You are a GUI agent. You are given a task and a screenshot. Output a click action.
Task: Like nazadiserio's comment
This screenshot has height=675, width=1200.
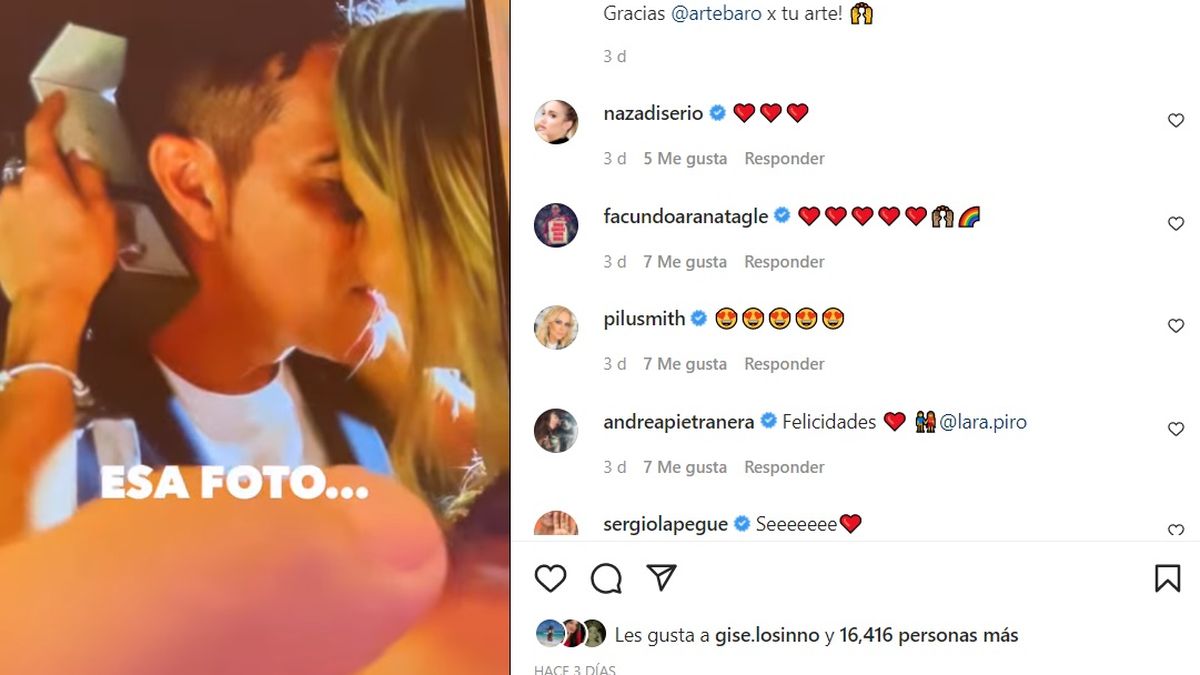pos(1176,121)
